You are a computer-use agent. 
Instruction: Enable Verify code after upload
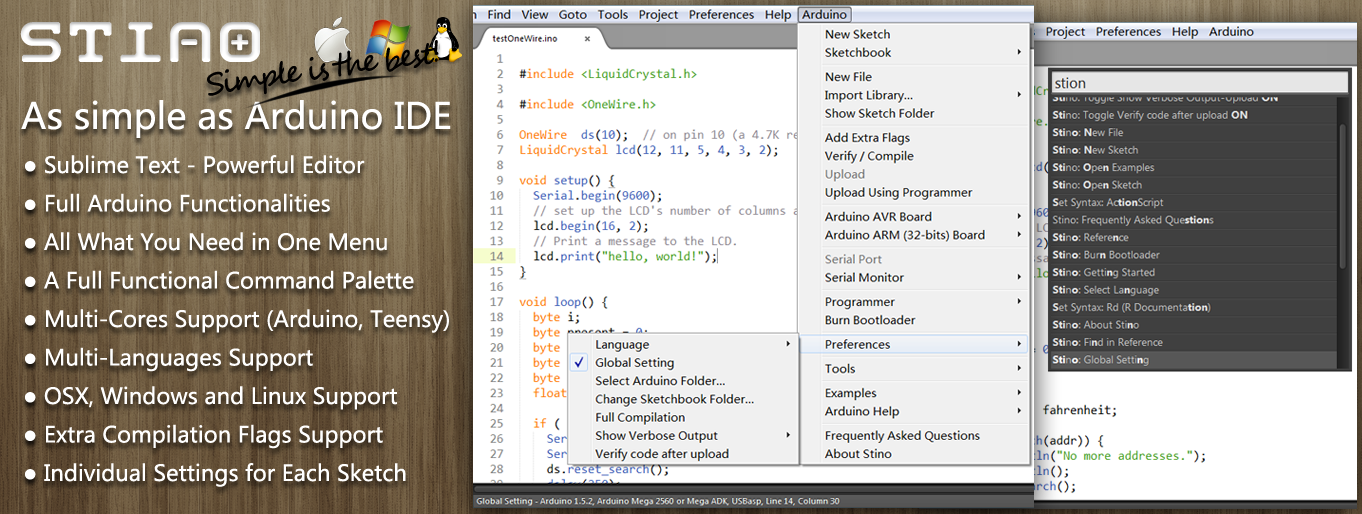tap(662, 454)
